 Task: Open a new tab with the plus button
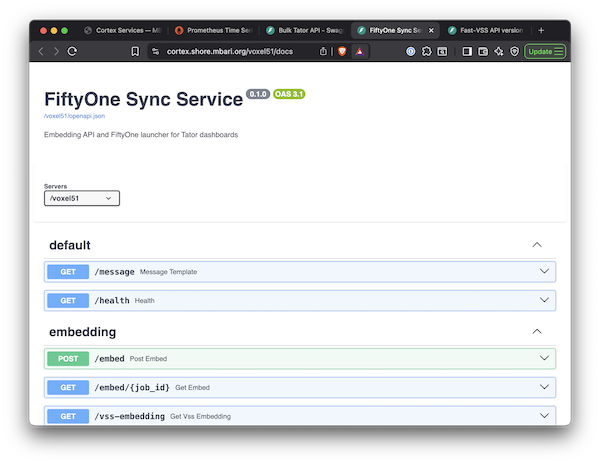(x=541, y=30)
